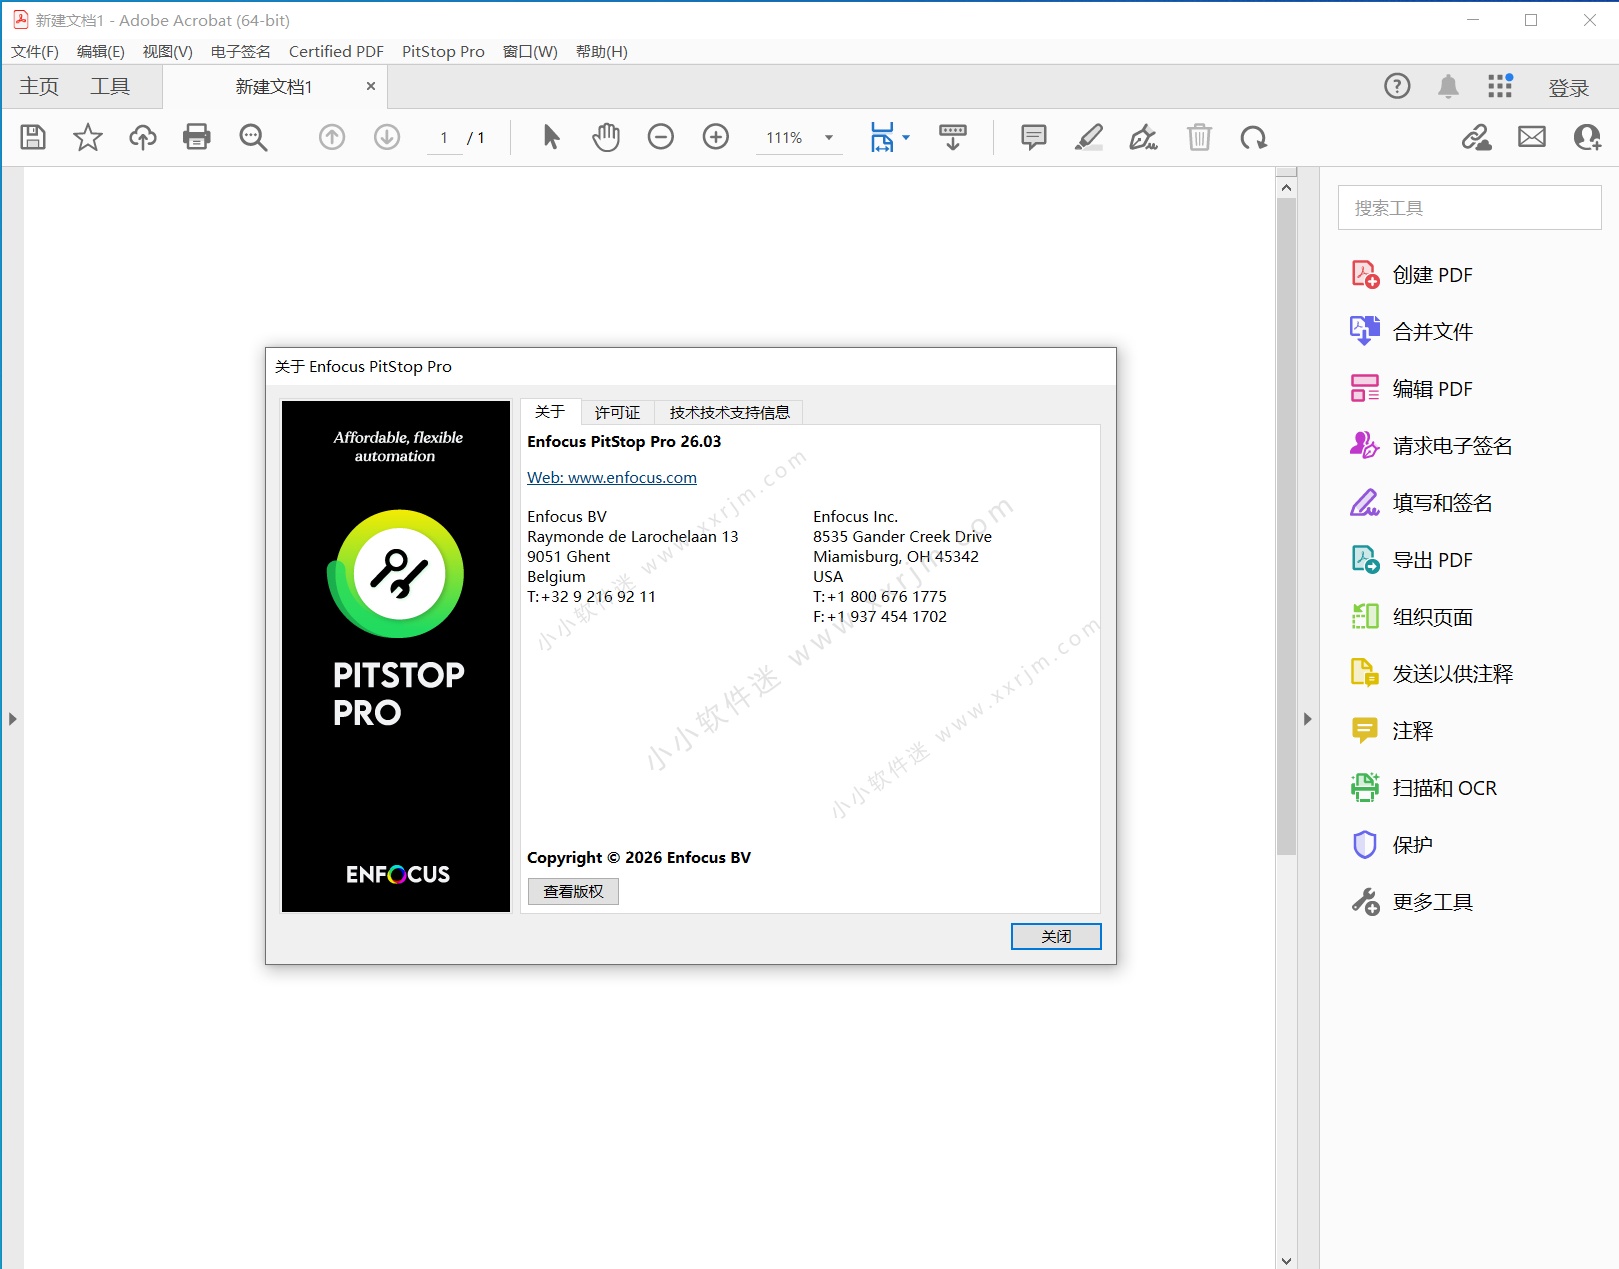Click the Save file icon
The image size is (1619, 1269).
(x=32, y=137)
